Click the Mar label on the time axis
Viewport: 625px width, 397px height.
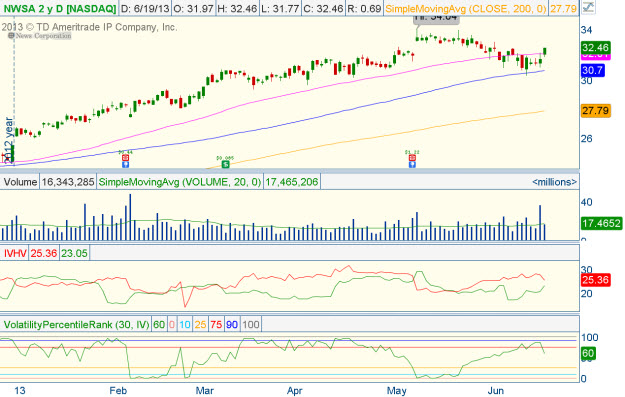point(205,391)
